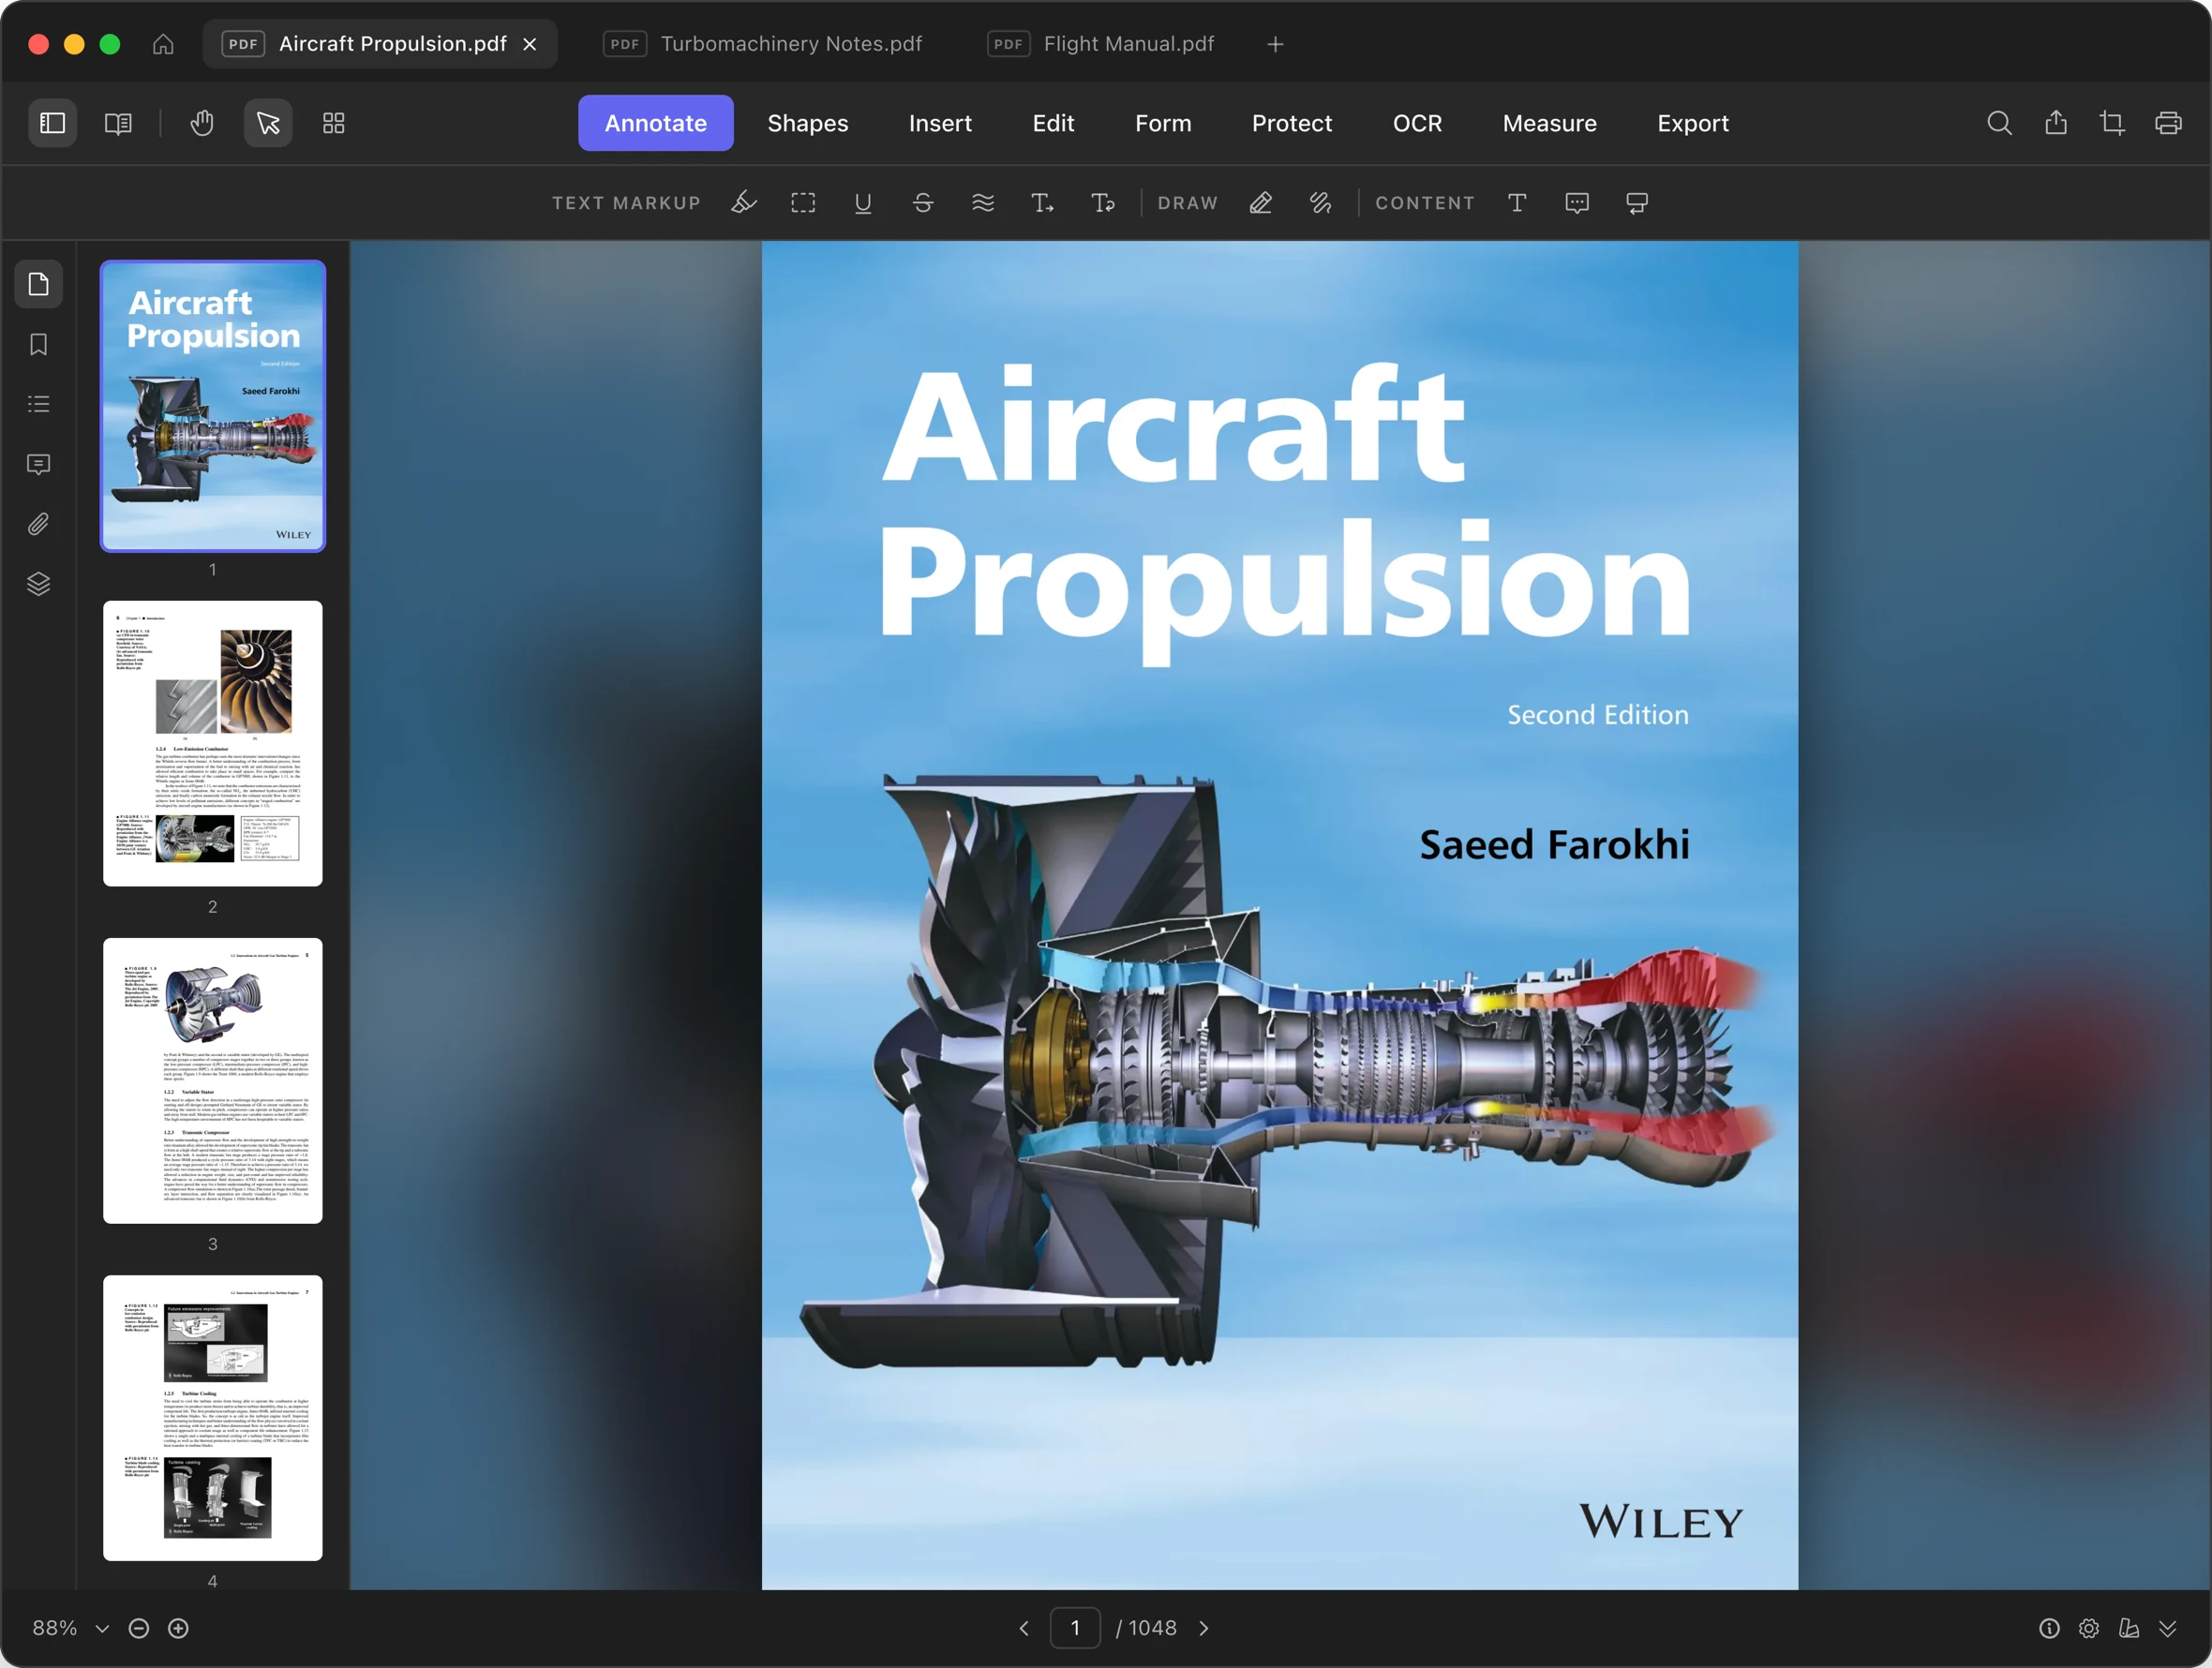
Task: Switch to the Annotate tab
Action: [656, 123]
